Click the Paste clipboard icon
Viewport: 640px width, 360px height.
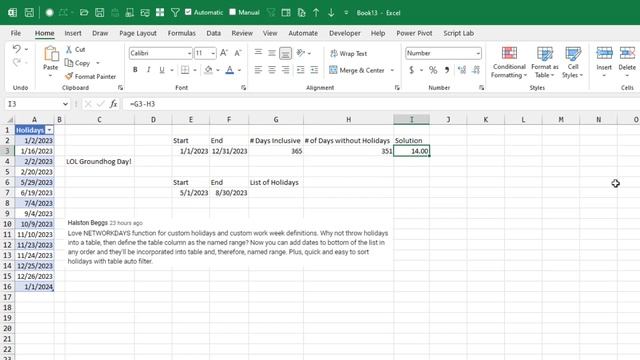(51, 53)
